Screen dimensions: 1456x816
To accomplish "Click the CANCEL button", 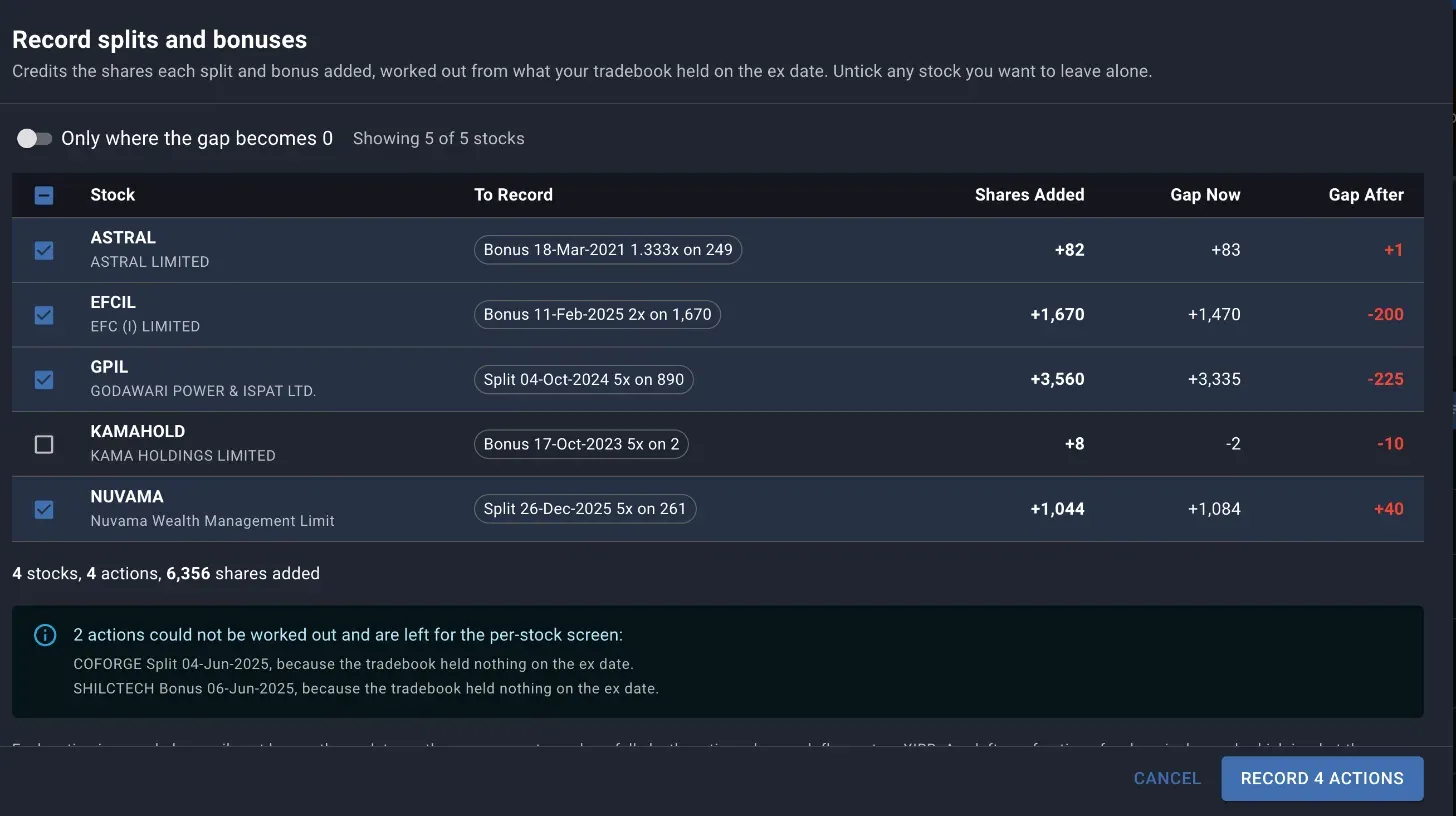I will (1167, 778).
